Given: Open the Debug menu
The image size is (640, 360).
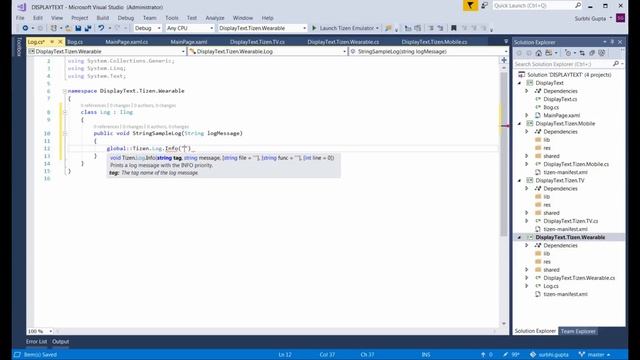Looking at the screenshot, I should coord(126,18).
